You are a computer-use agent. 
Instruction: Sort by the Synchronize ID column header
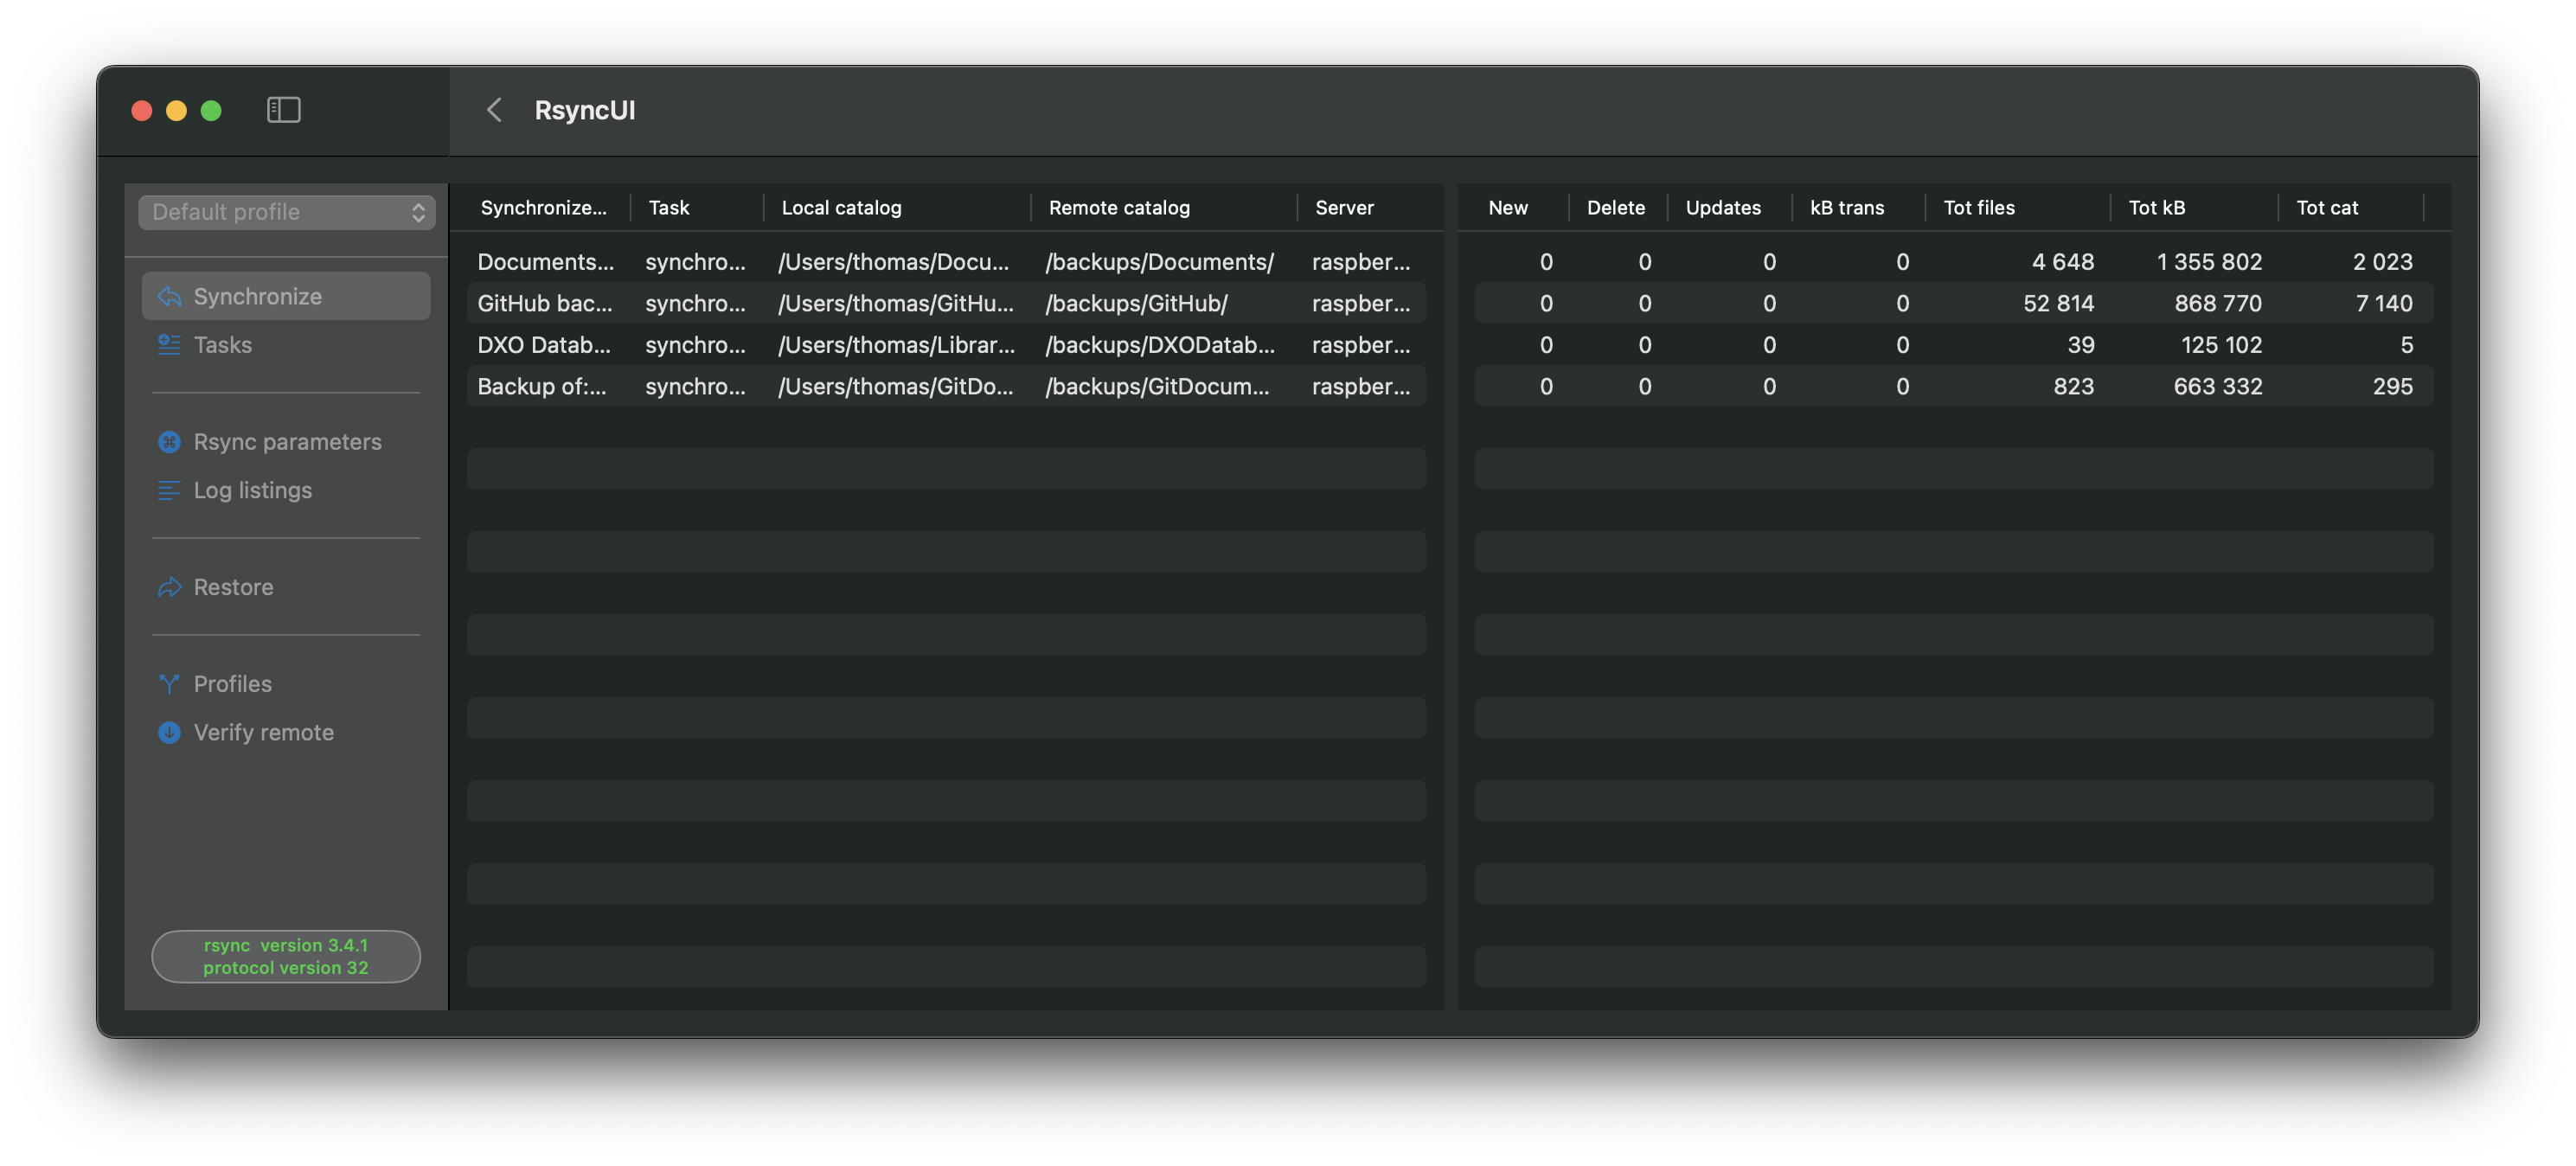click(543, 208)
